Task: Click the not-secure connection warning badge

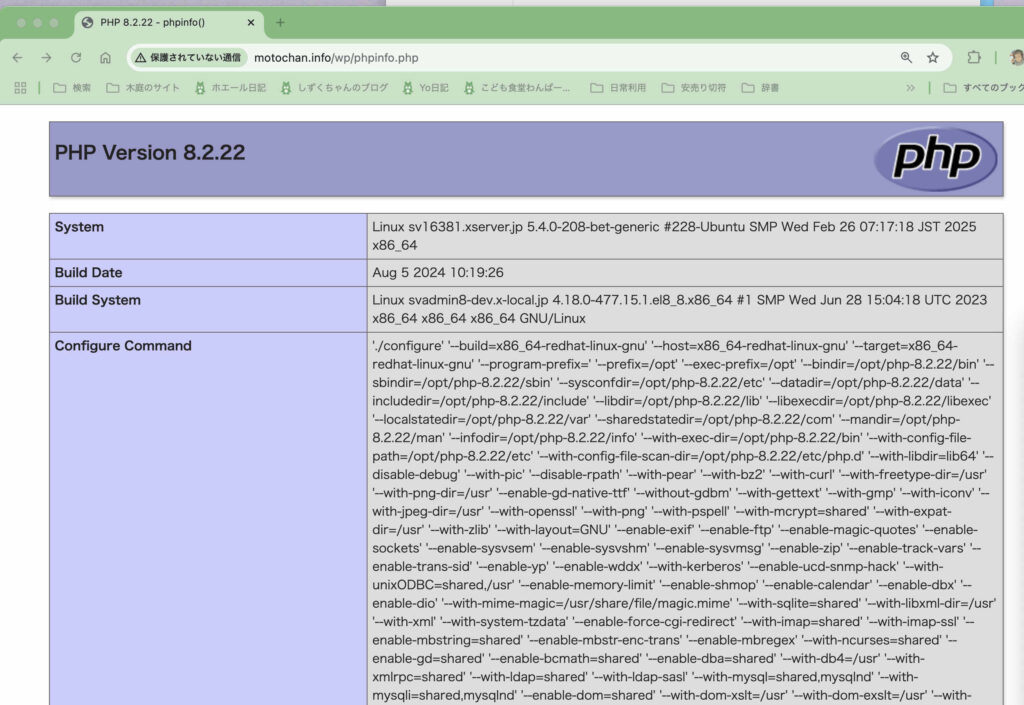Action: (188, 57)
